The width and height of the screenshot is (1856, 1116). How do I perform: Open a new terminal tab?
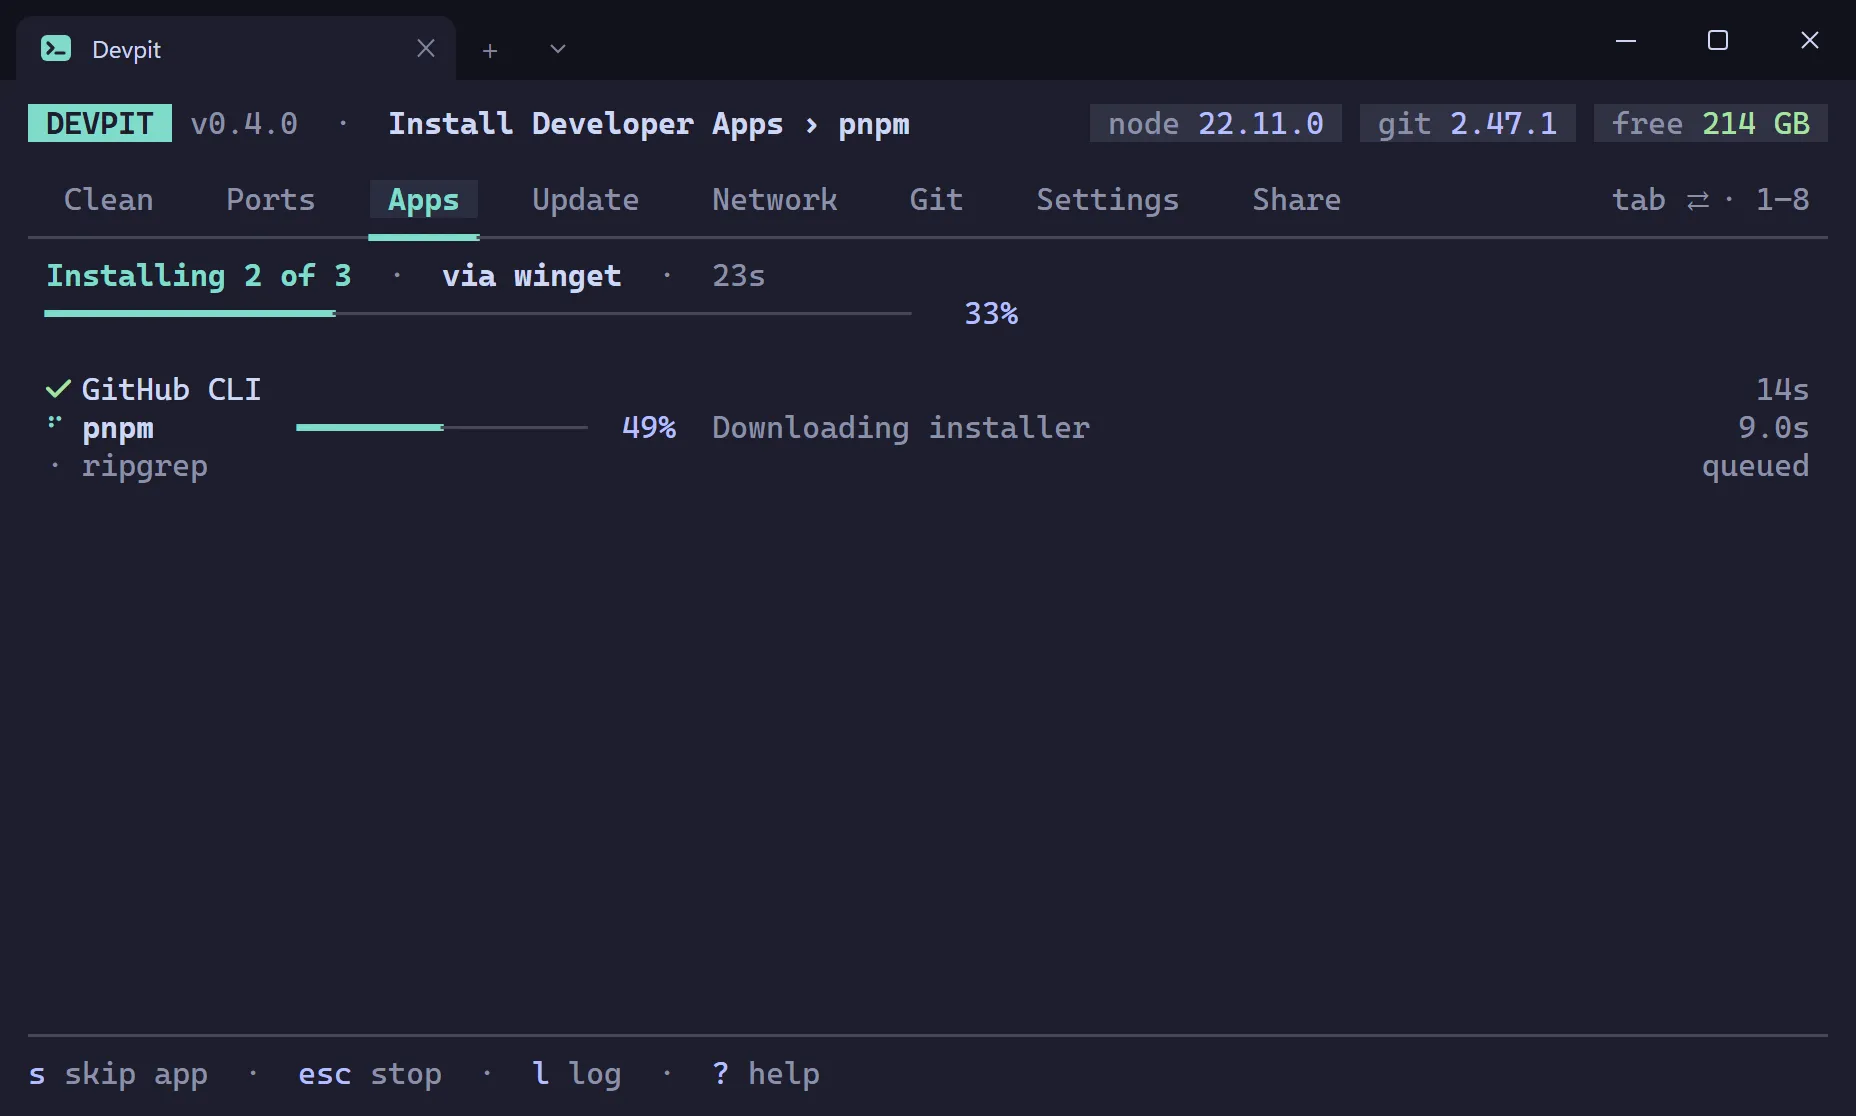click(490, 50)
